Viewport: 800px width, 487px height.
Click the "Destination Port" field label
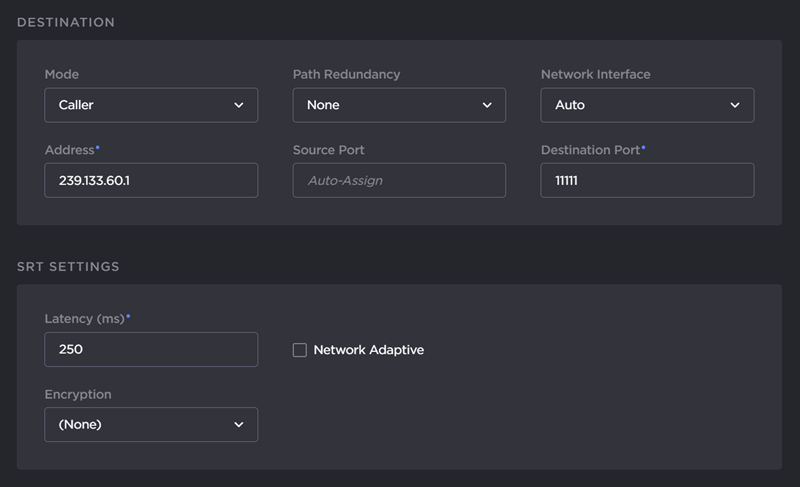pyautogui.click(x=590, y=150)
